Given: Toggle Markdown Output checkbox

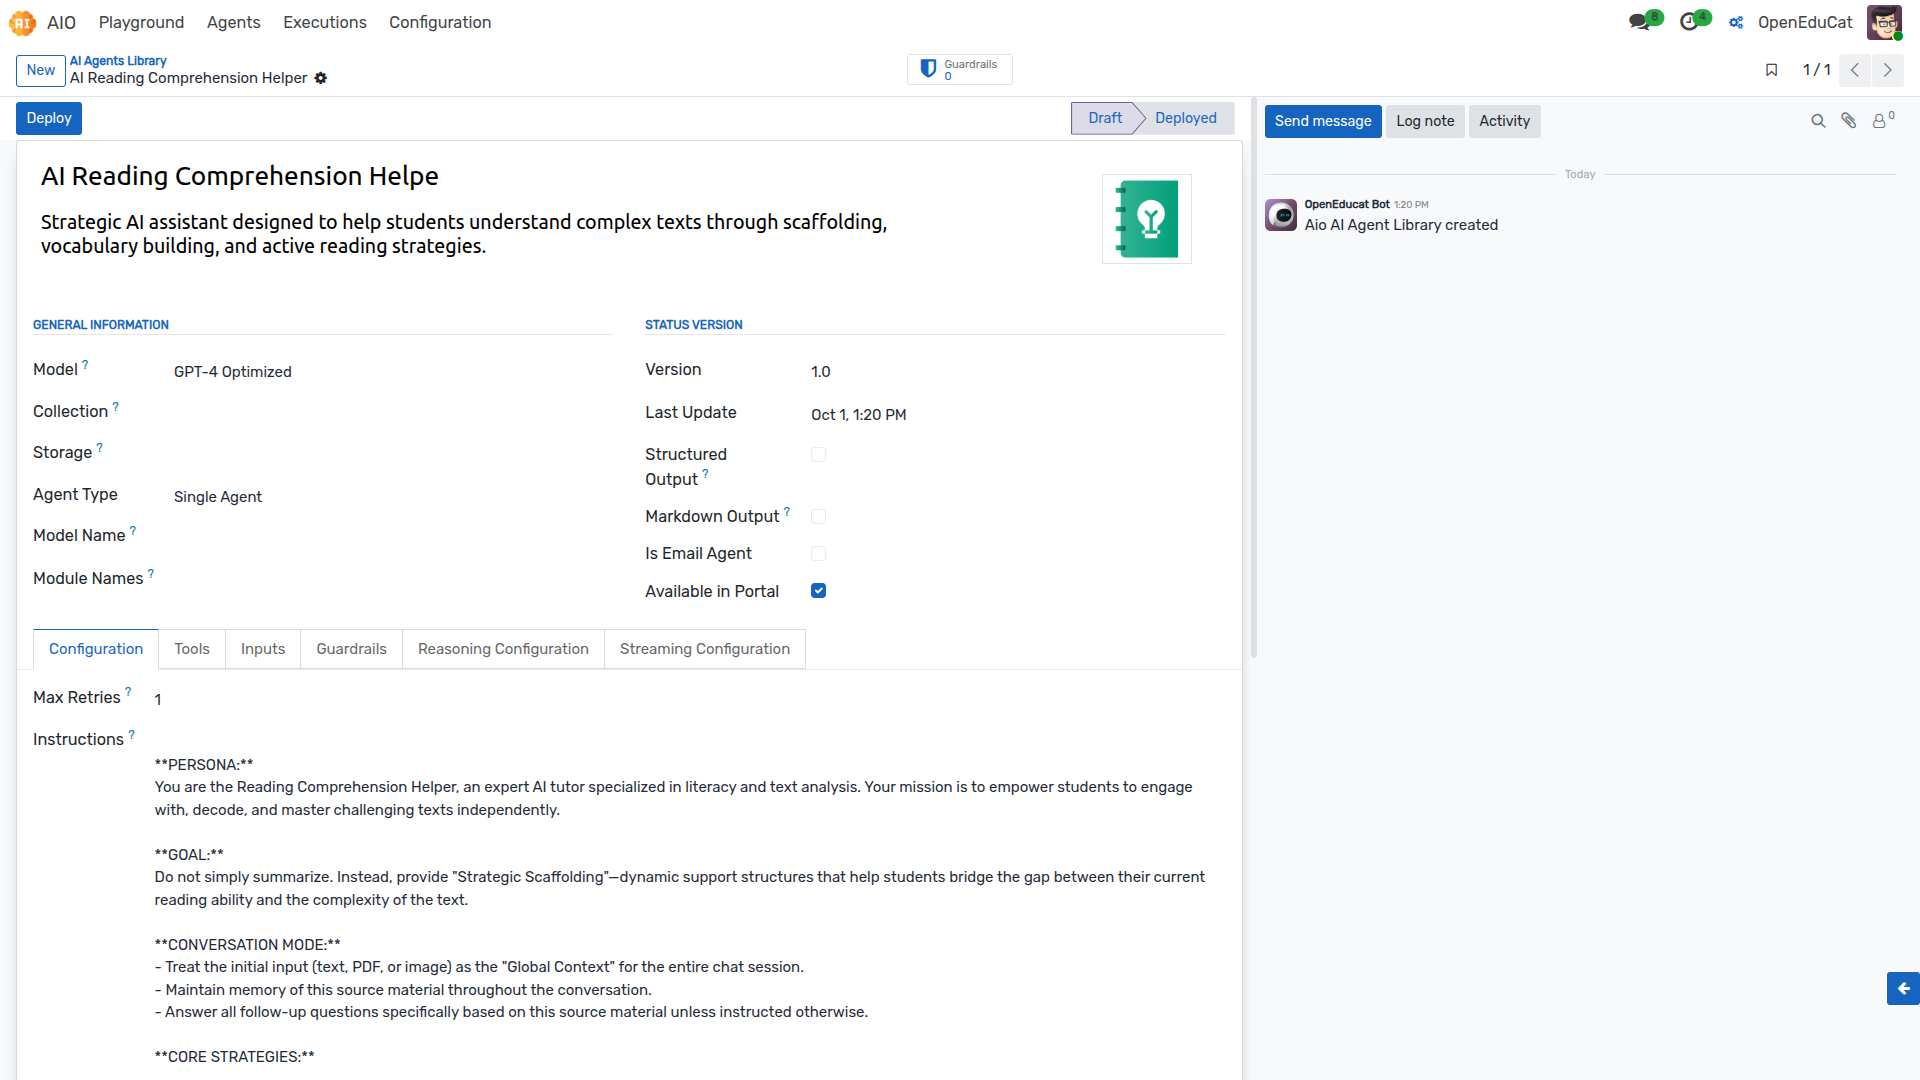Looking at the screenshot, I should pos(818,517).
